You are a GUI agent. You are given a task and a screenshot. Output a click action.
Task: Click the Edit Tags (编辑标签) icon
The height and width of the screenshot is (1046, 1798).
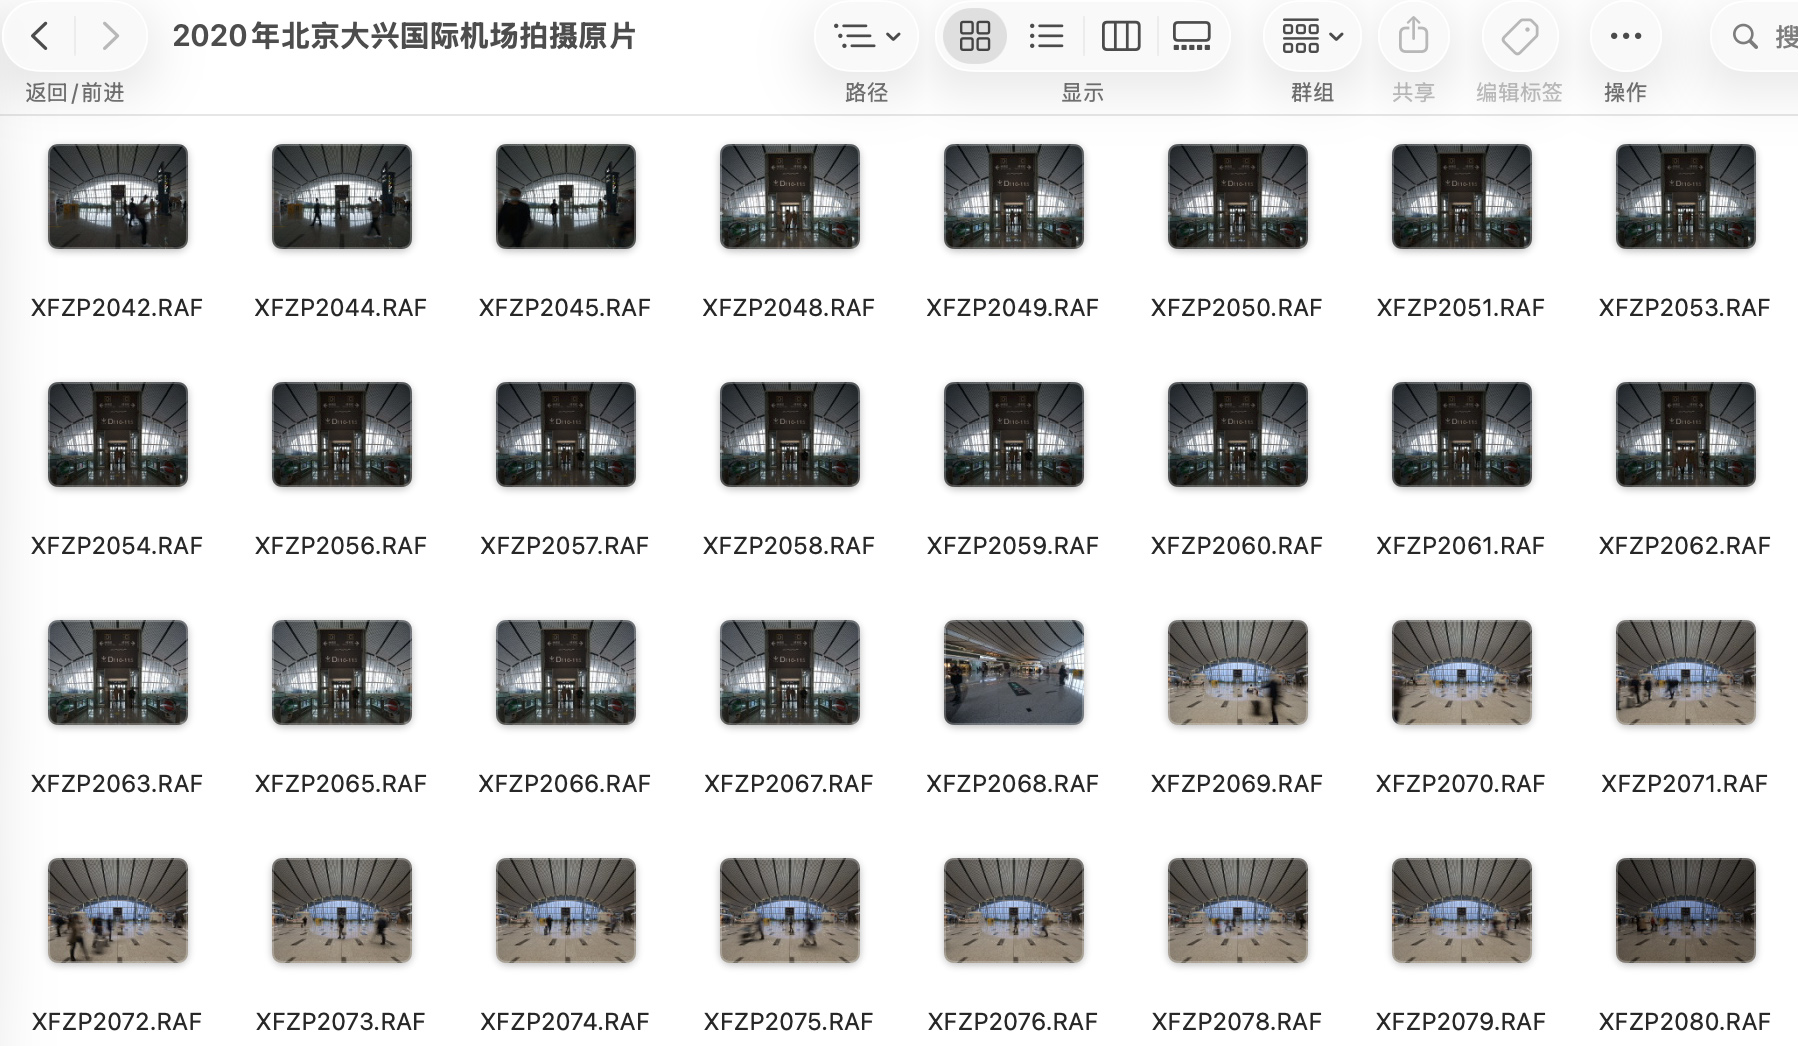pos(1519,37)
